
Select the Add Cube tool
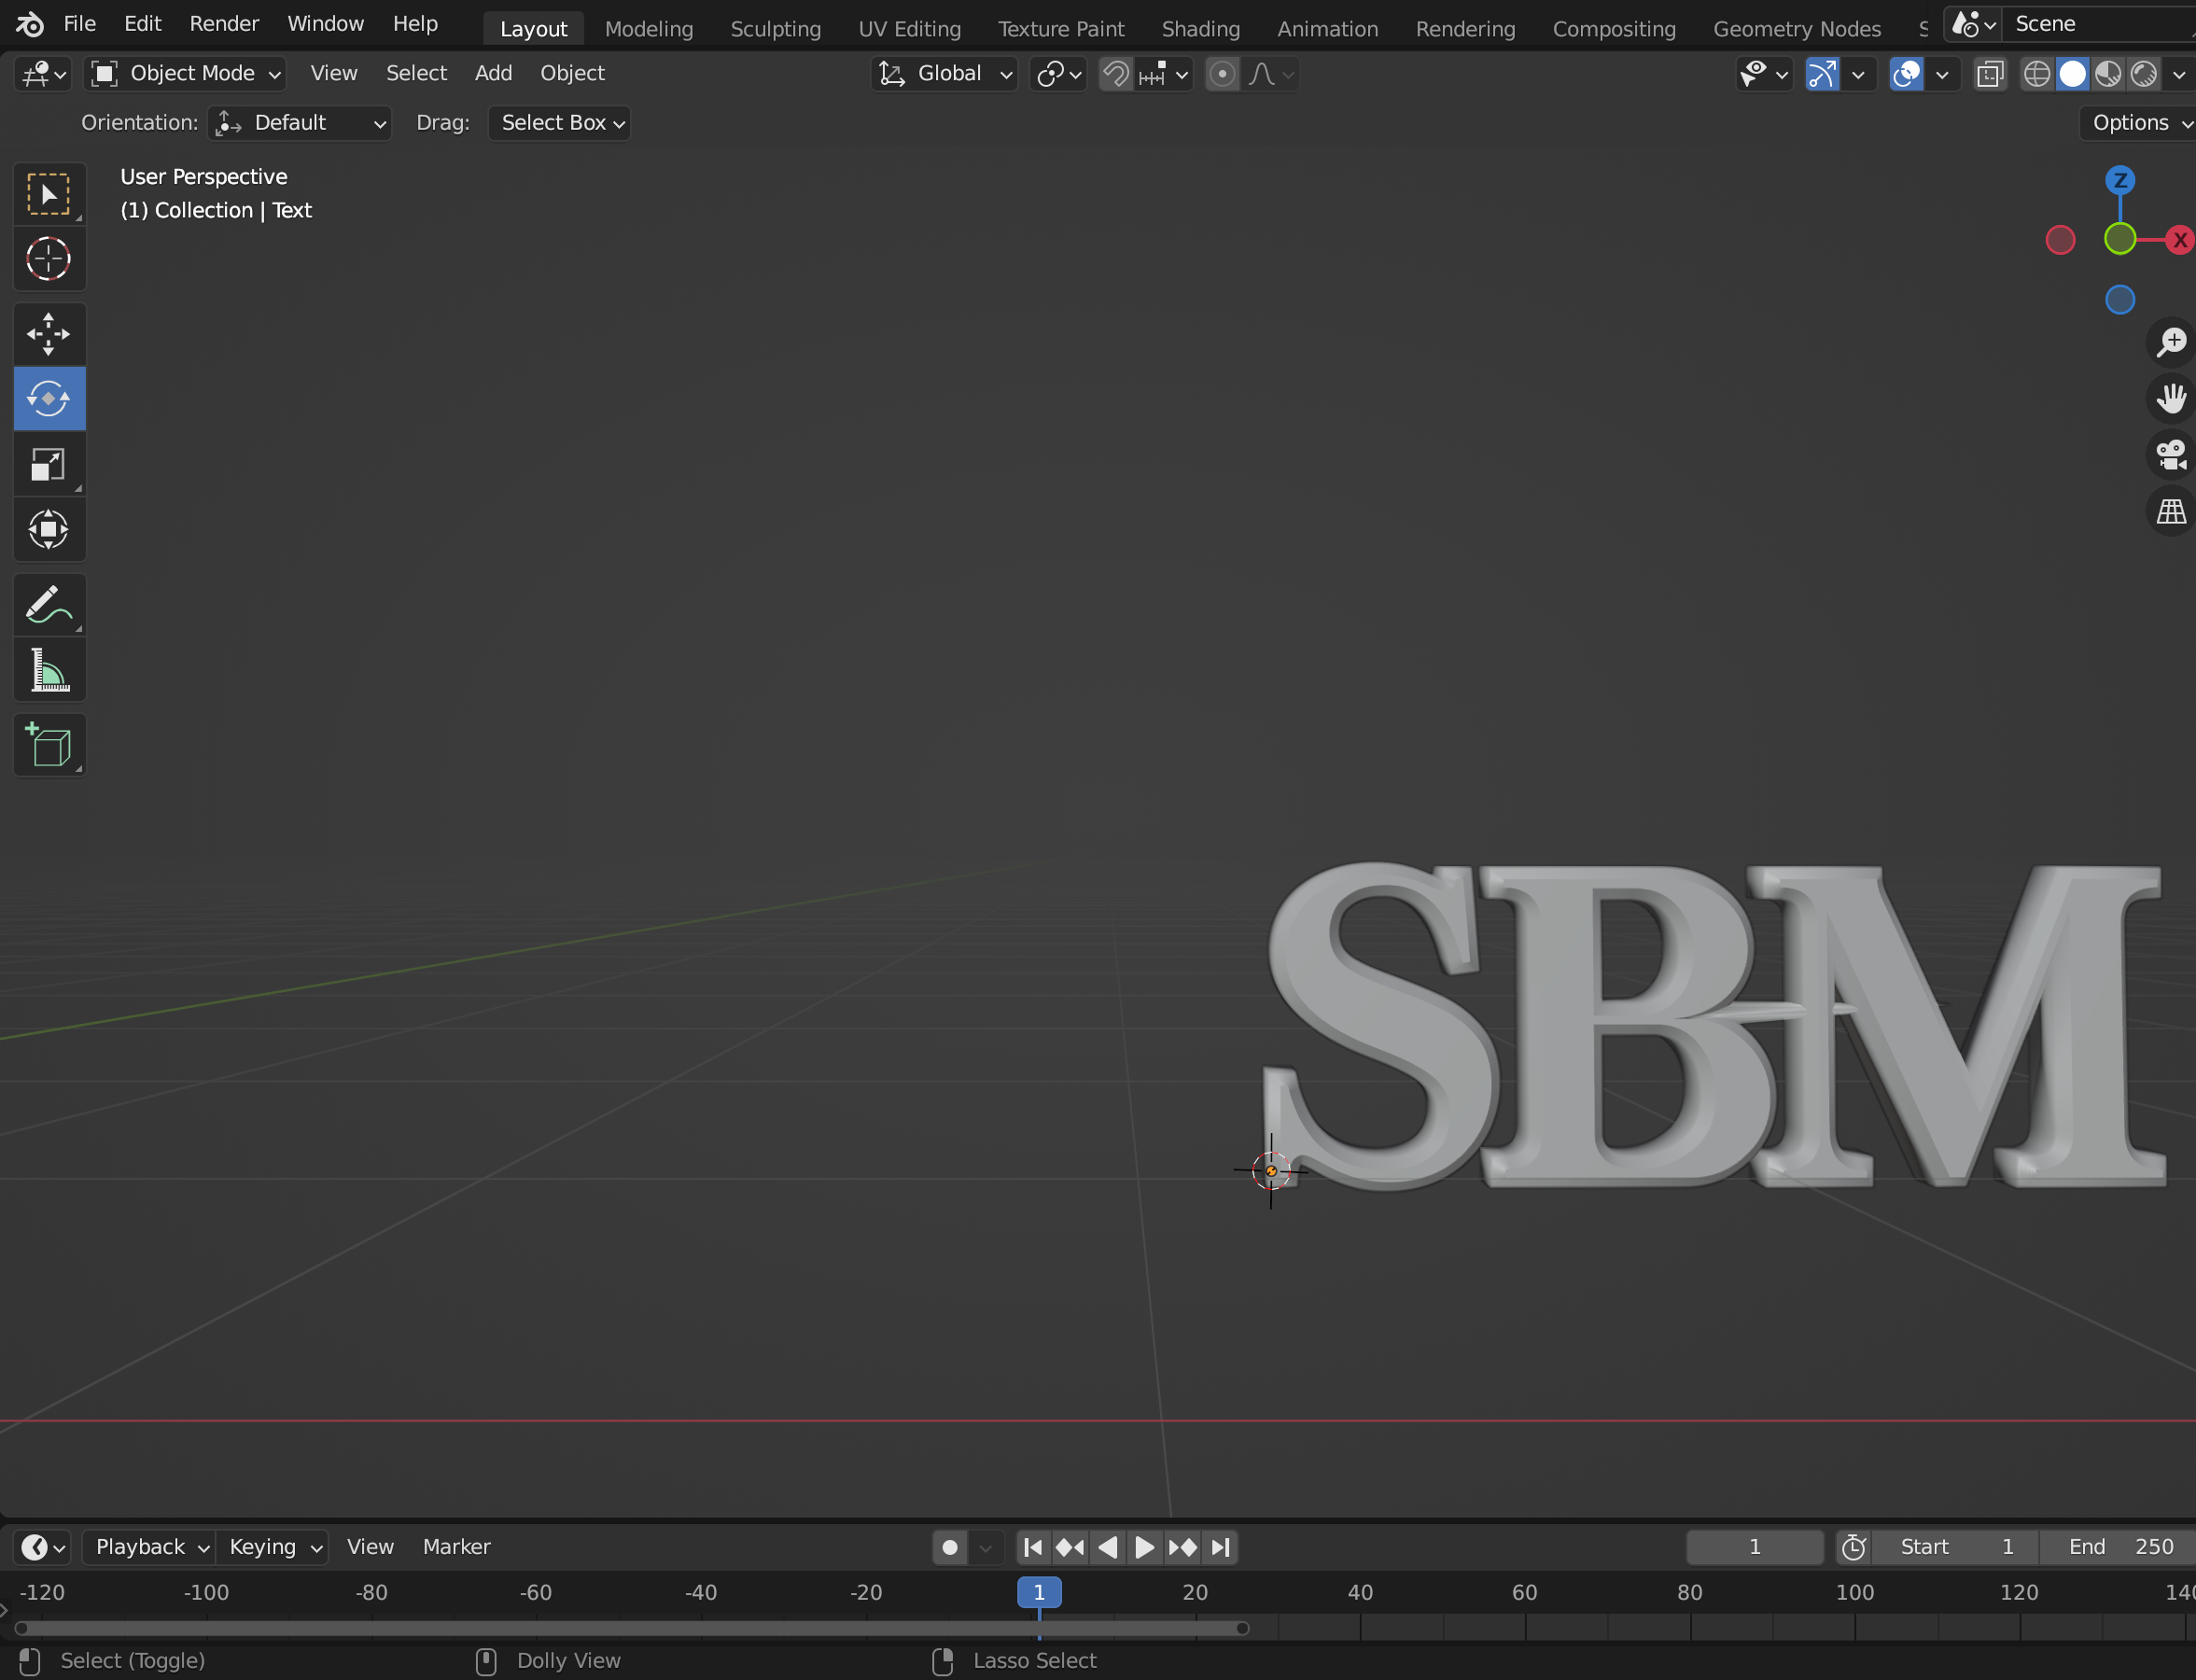click(49, 745)
